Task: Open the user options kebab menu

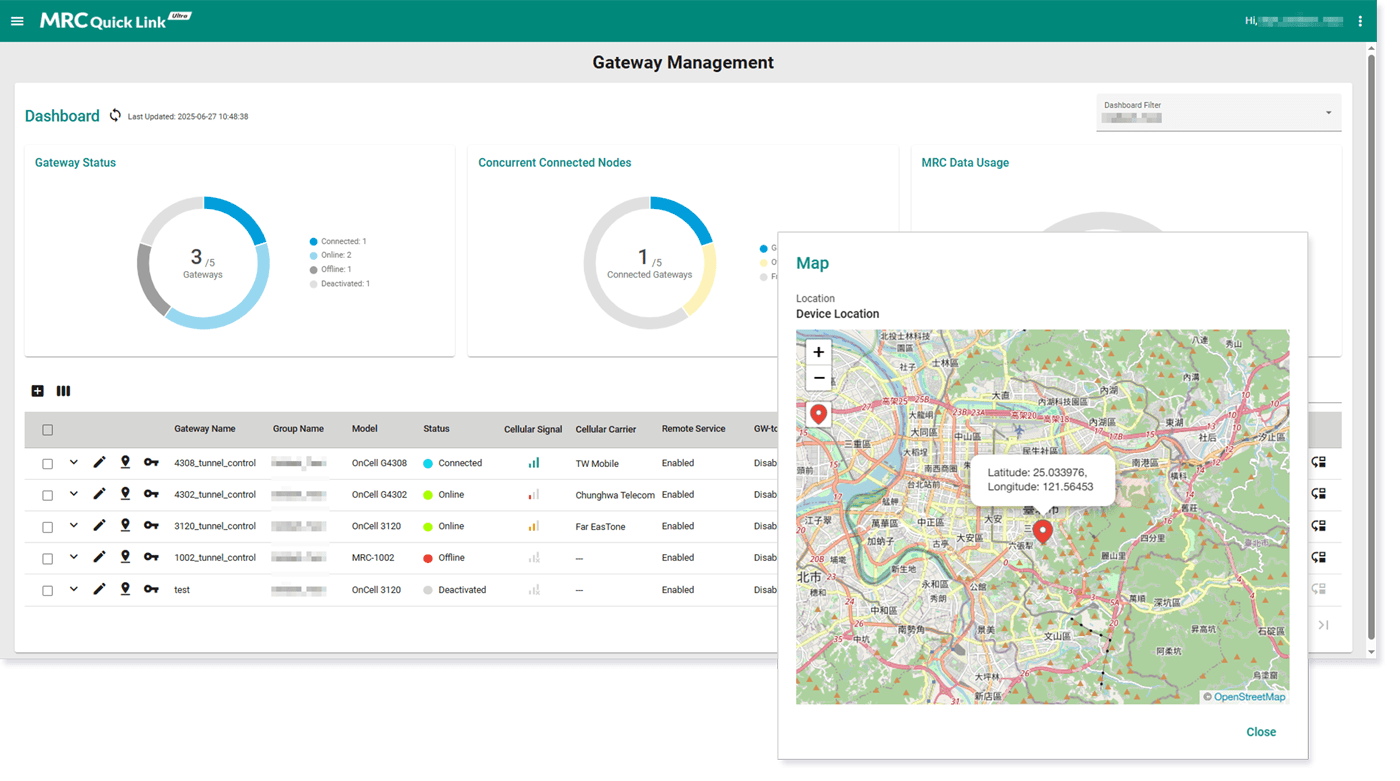Action: pyautogui.click(x=1359, y=21)
